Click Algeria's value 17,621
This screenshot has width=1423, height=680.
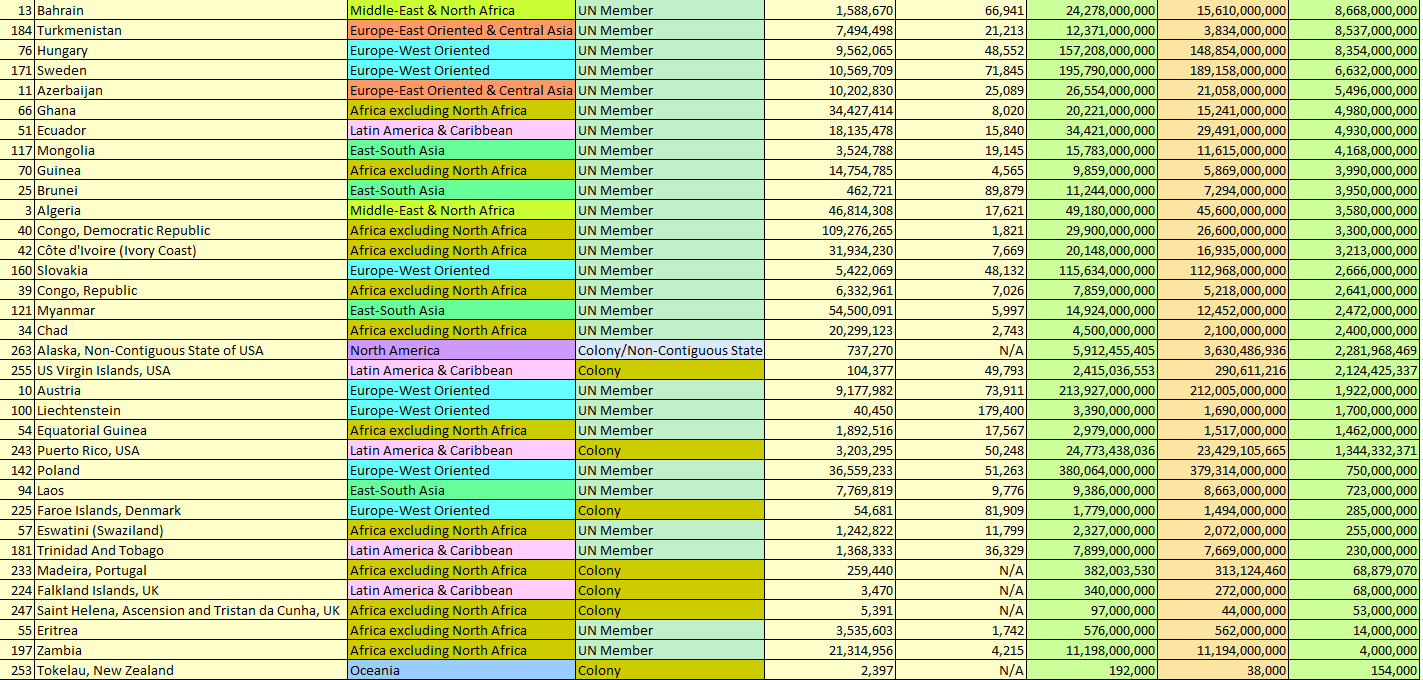click(x=962, y=210)
